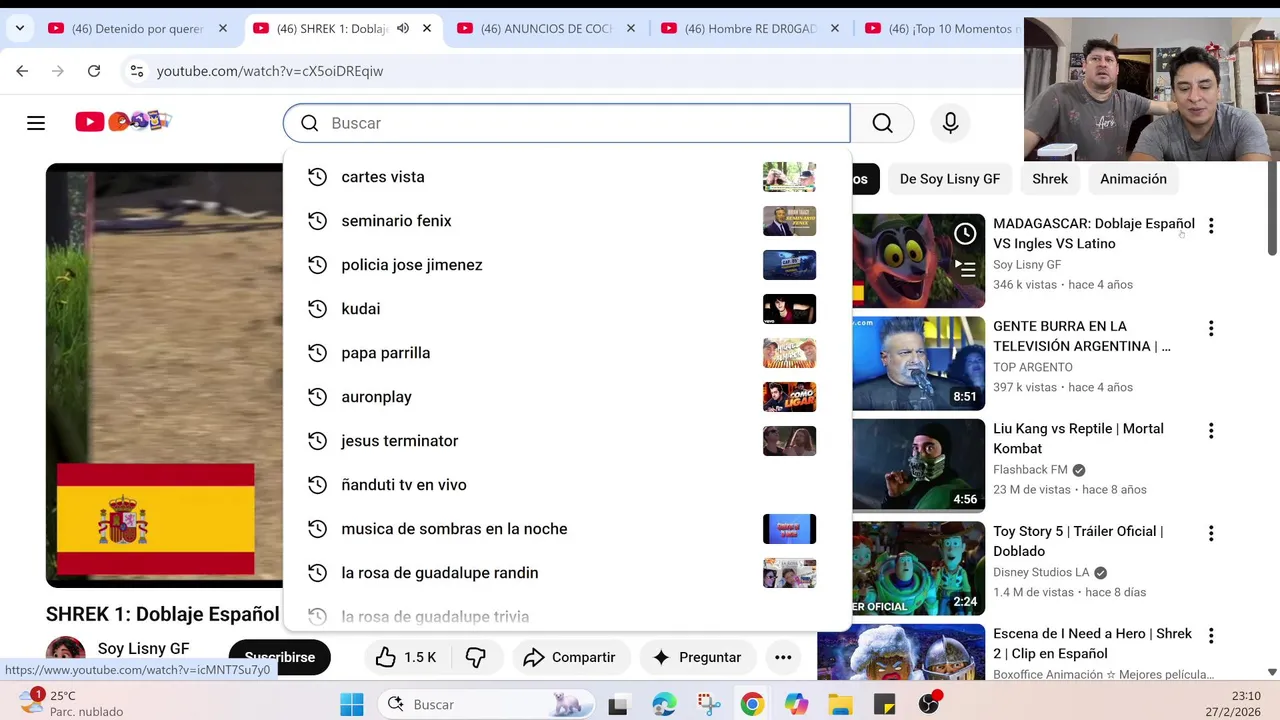Click Toy Story 5 video thumbnail

click(x=918, y=568)
